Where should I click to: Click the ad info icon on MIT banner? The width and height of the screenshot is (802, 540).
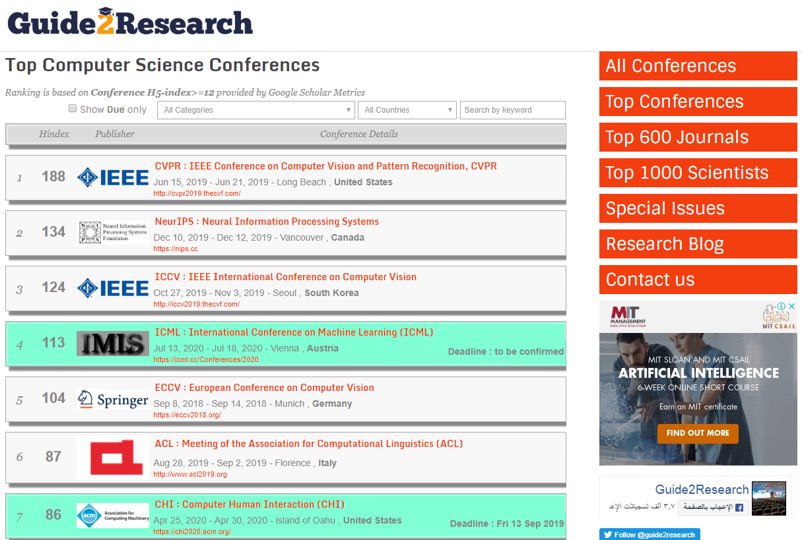pos(782,306)
